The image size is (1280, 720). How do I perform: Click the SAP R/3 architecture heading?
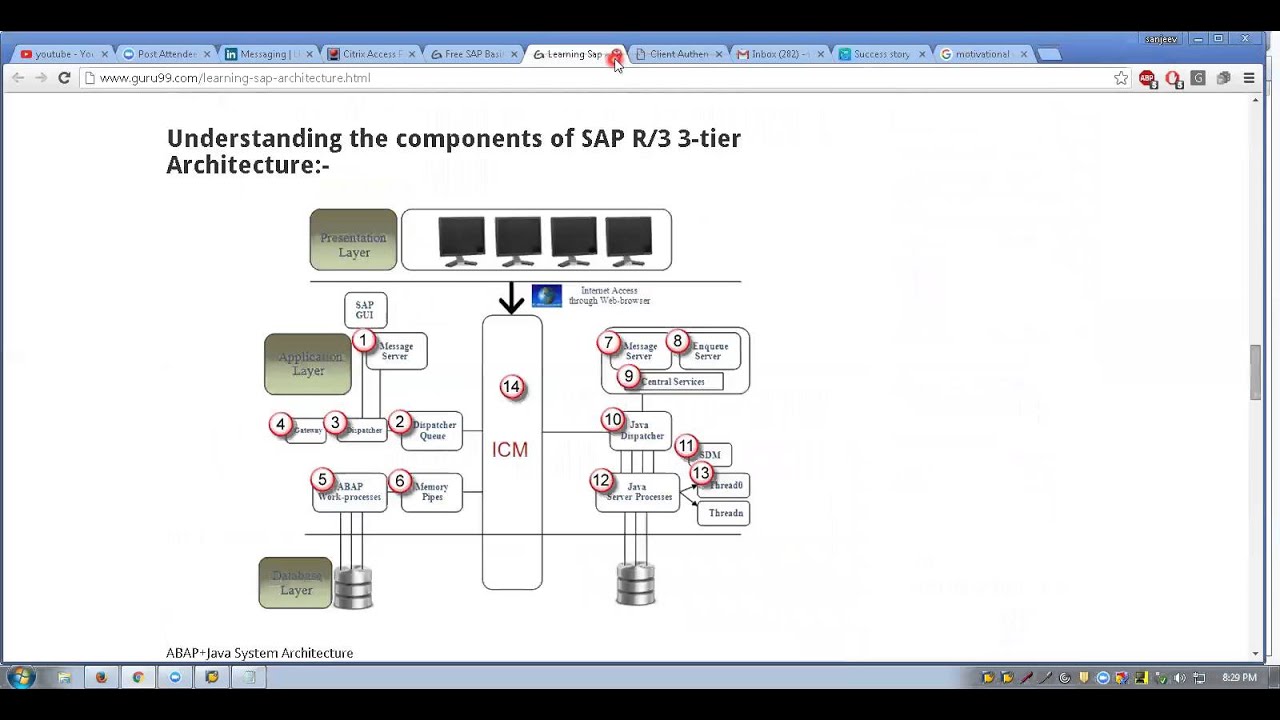tap(453, 151)
